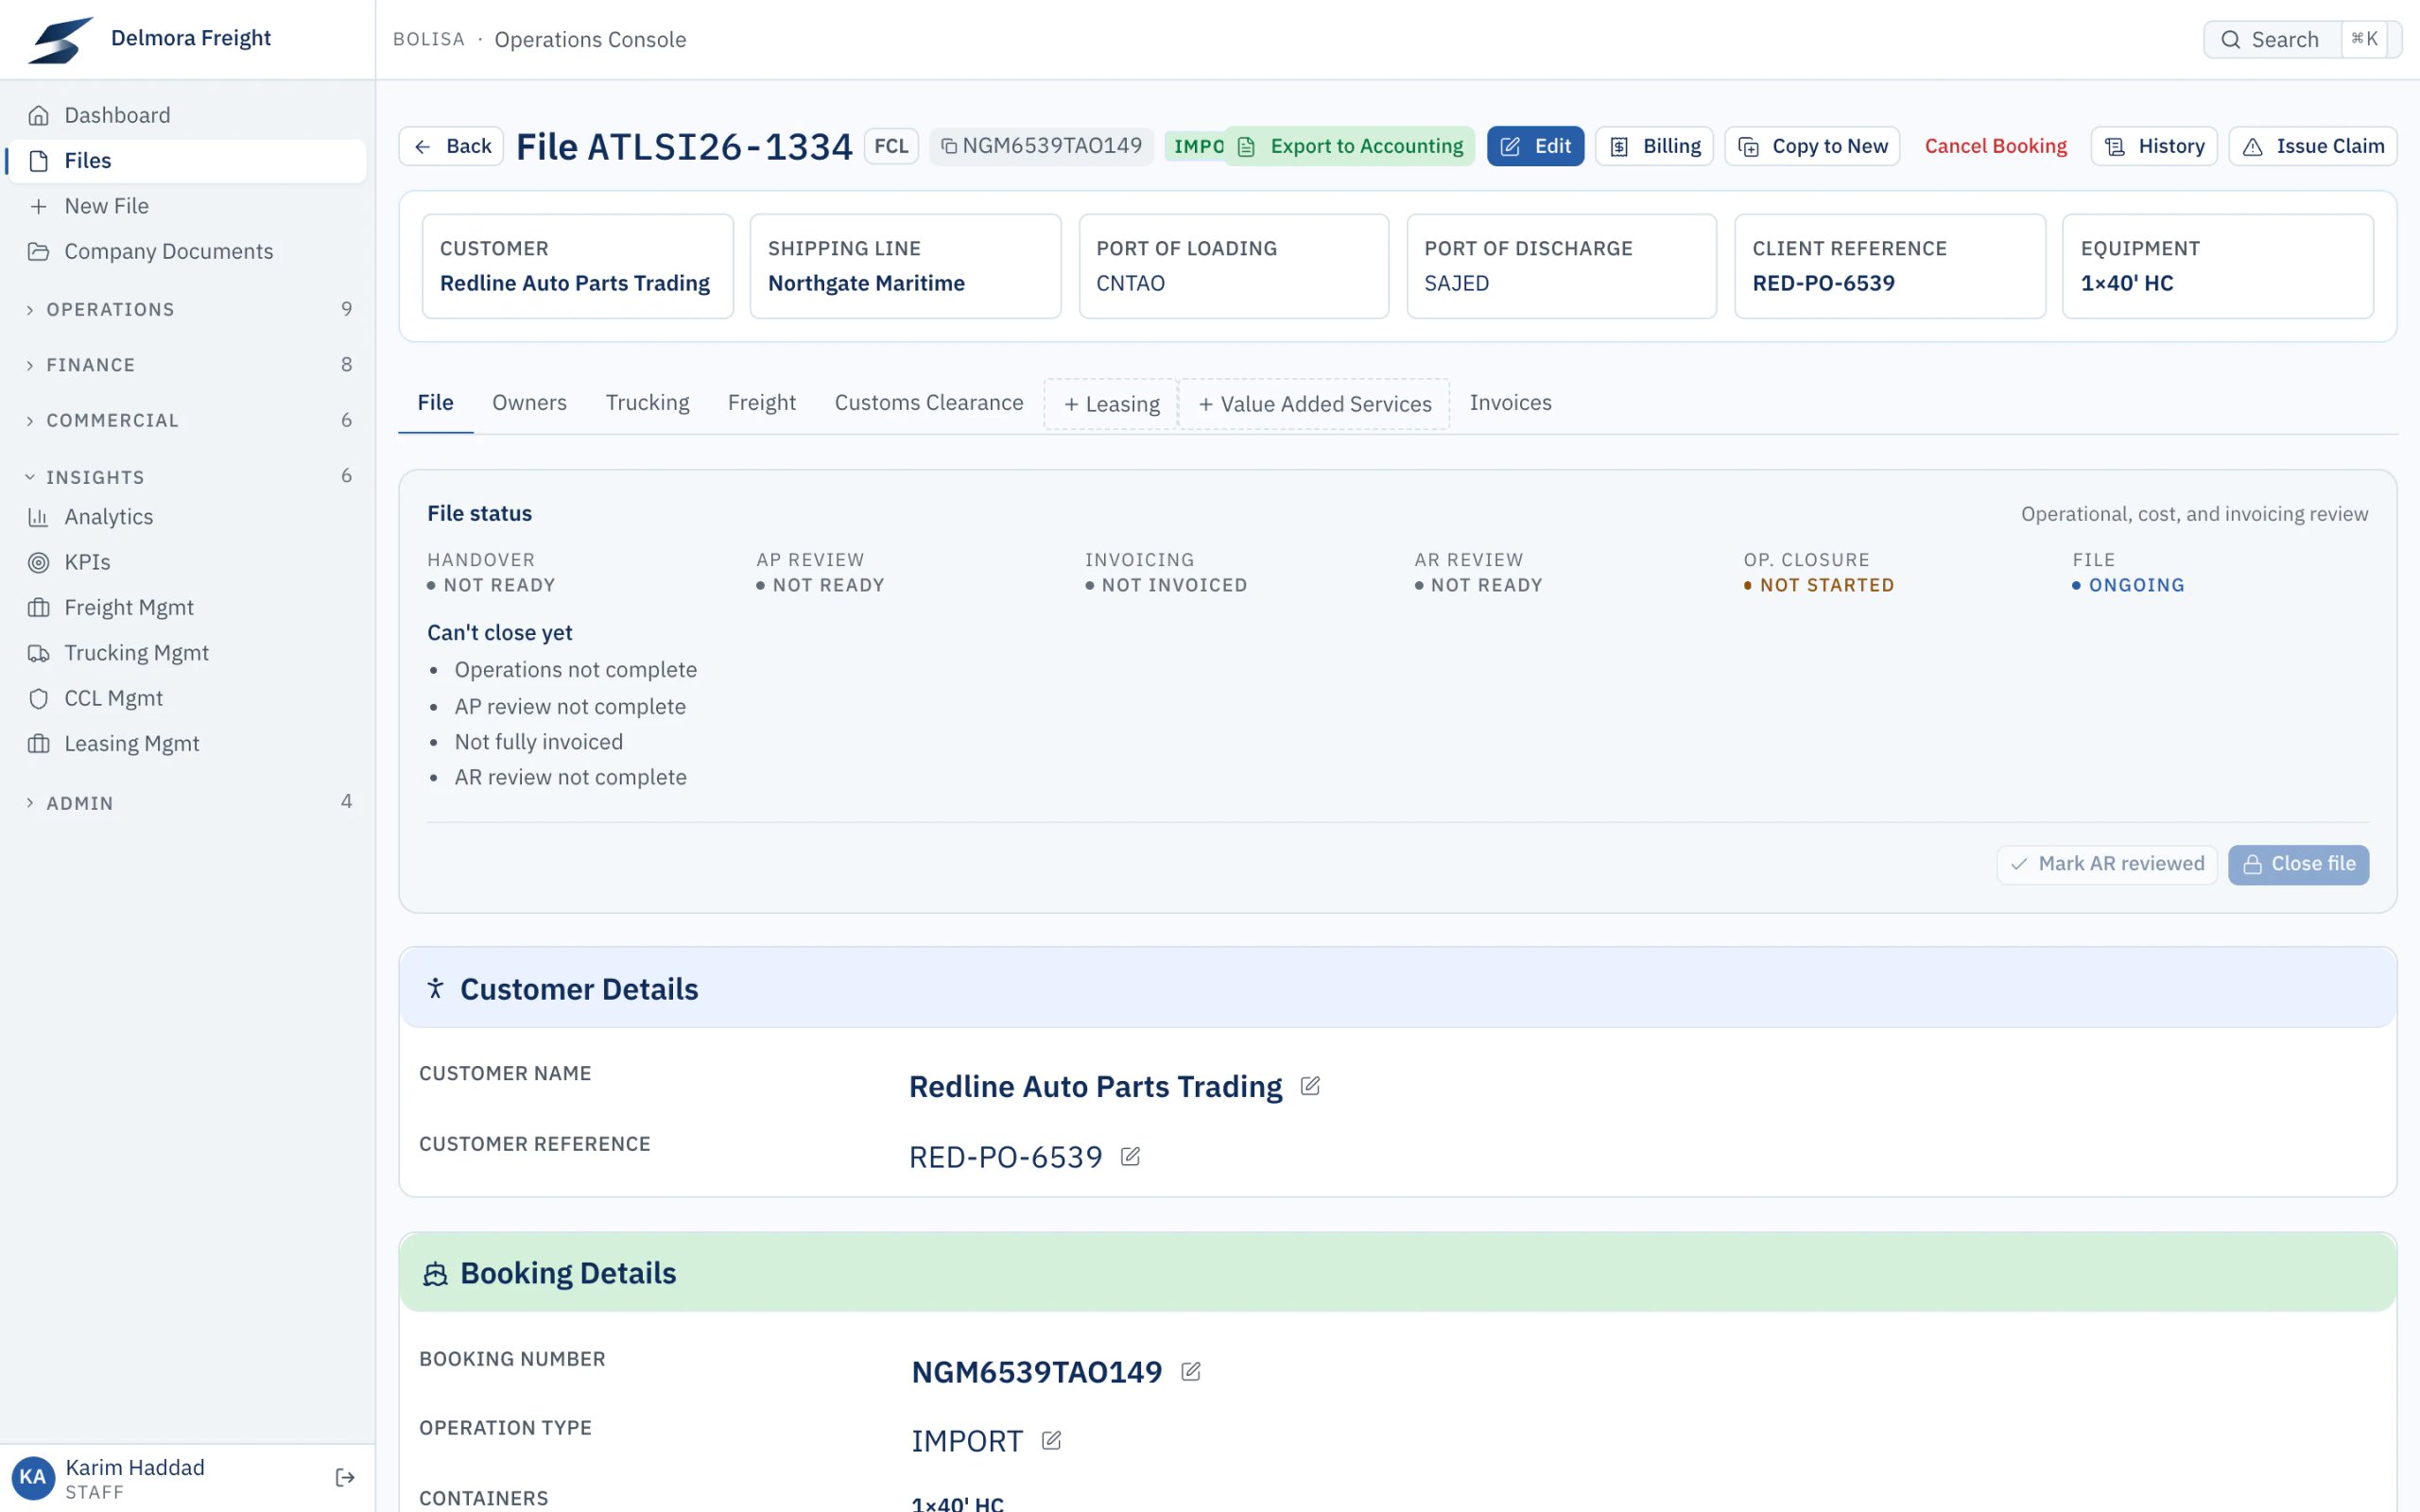
Task: Open CCL Mgmt in sidebar
Action: 187,698
